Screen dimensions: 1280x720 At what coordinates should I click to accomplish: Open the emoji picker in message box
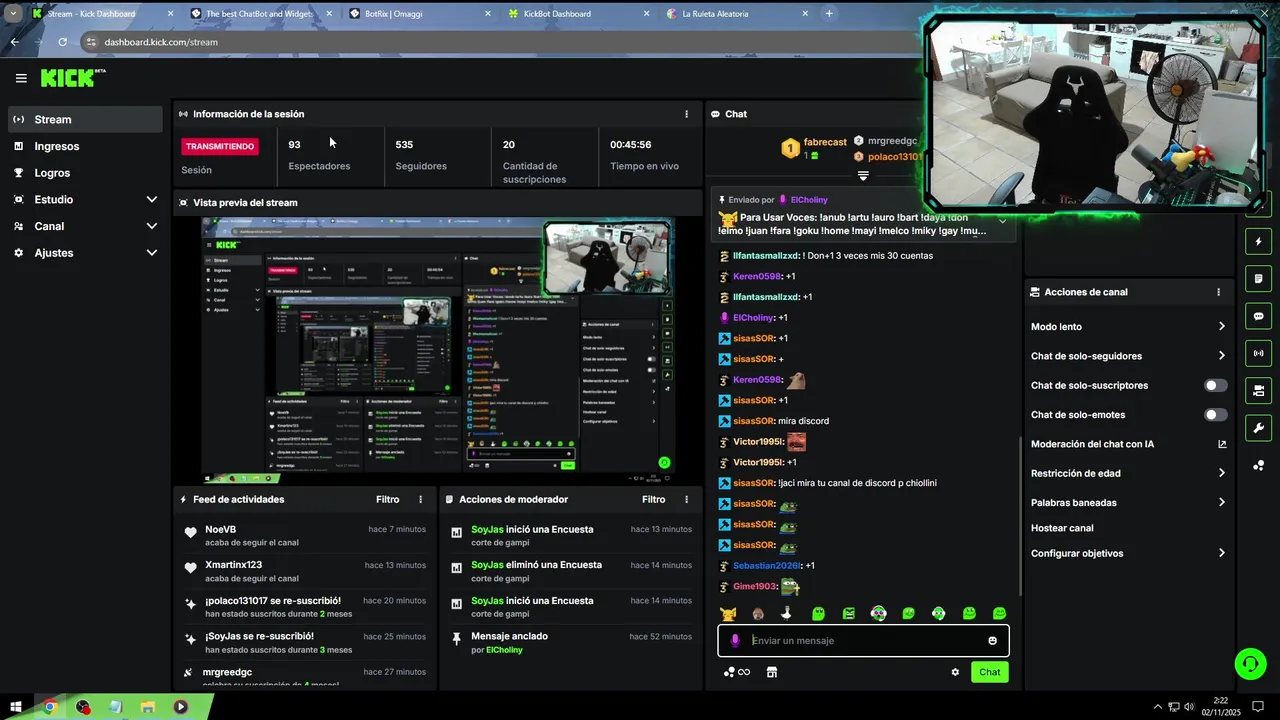point(992,641)
